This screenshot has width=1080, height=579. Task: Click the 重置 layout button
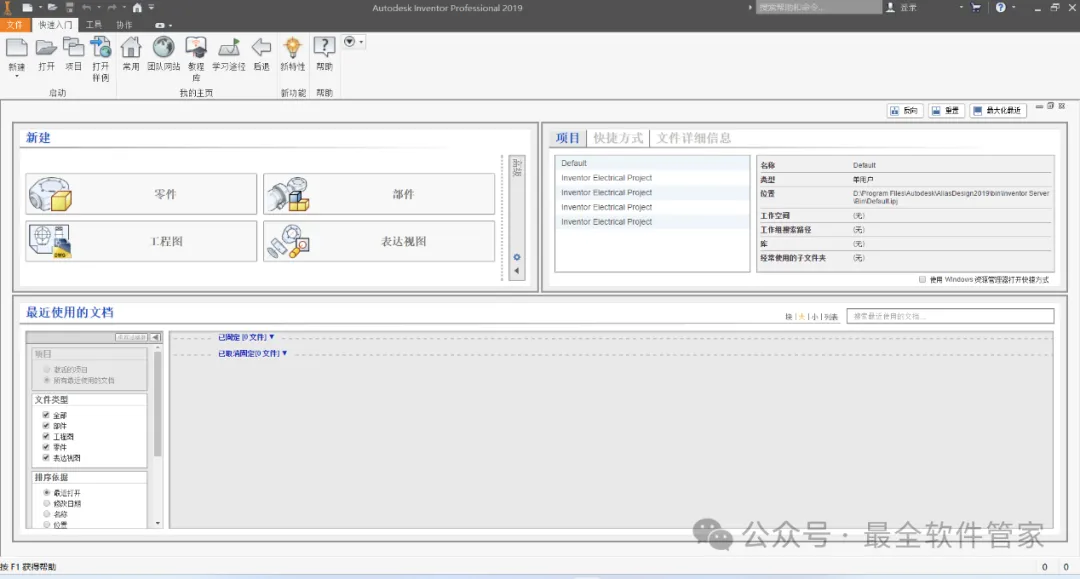(946, 110)
